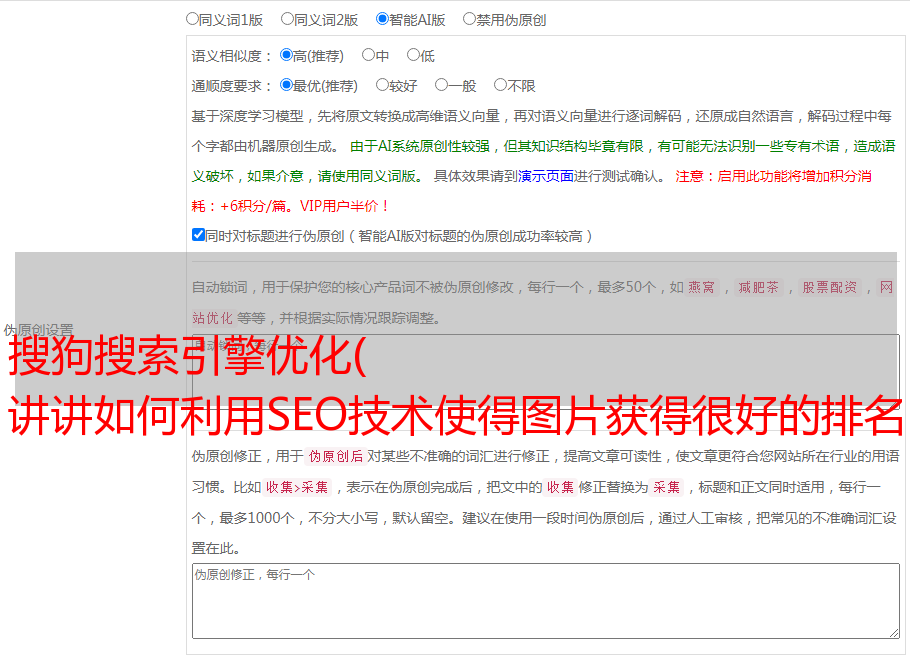Click the 伪原创设置 label

38,330
